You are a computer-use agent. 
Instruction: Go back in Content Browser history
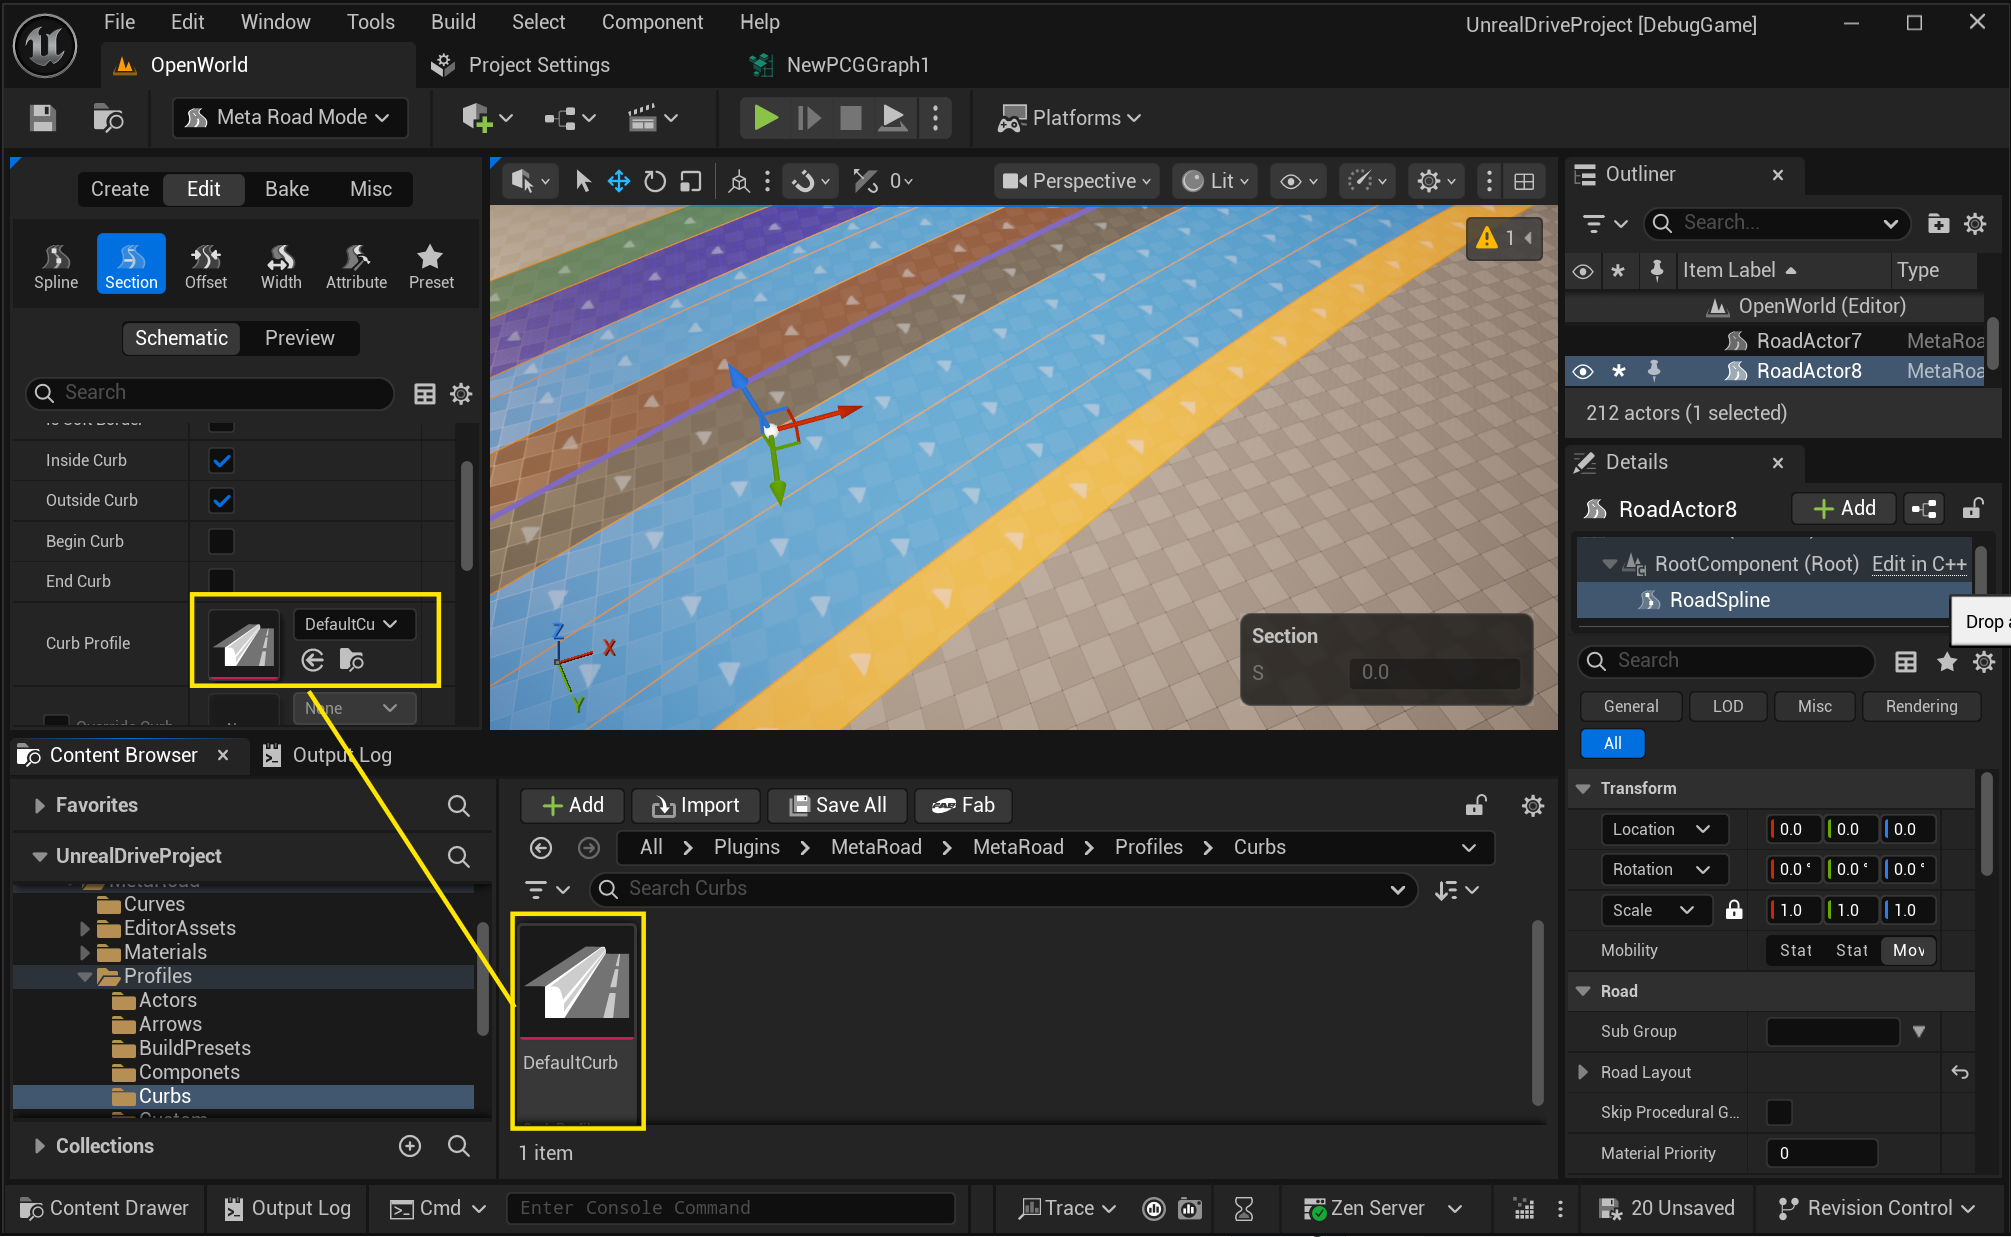click(x=541, y=848)
